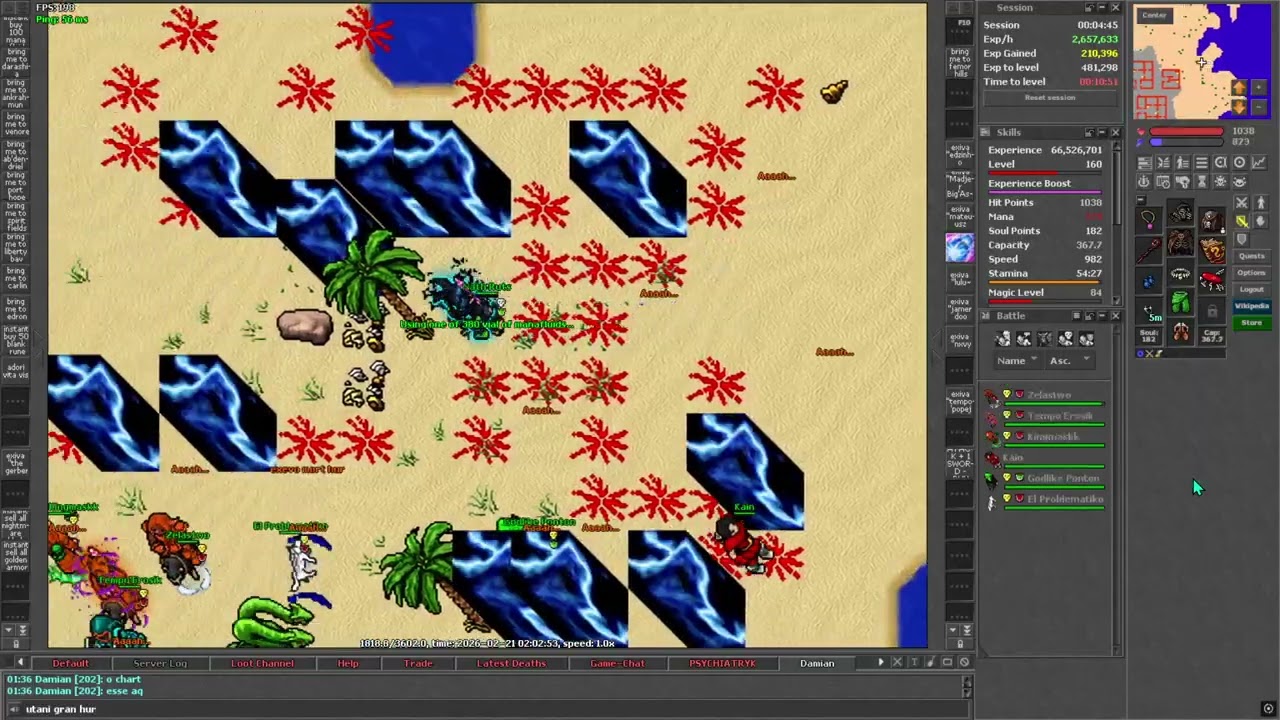Toggle second Battle list filter icon
Screen dimensions: 1280x720
(x=1024, y=338)
